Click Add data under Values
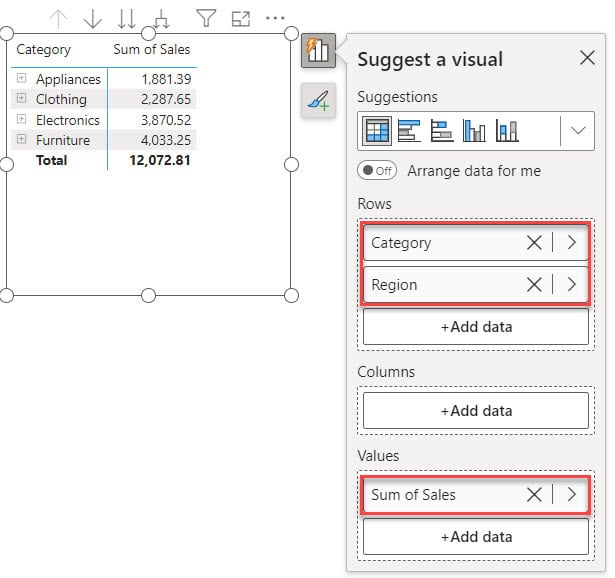 pyautogui.click(x=476, y=536)
